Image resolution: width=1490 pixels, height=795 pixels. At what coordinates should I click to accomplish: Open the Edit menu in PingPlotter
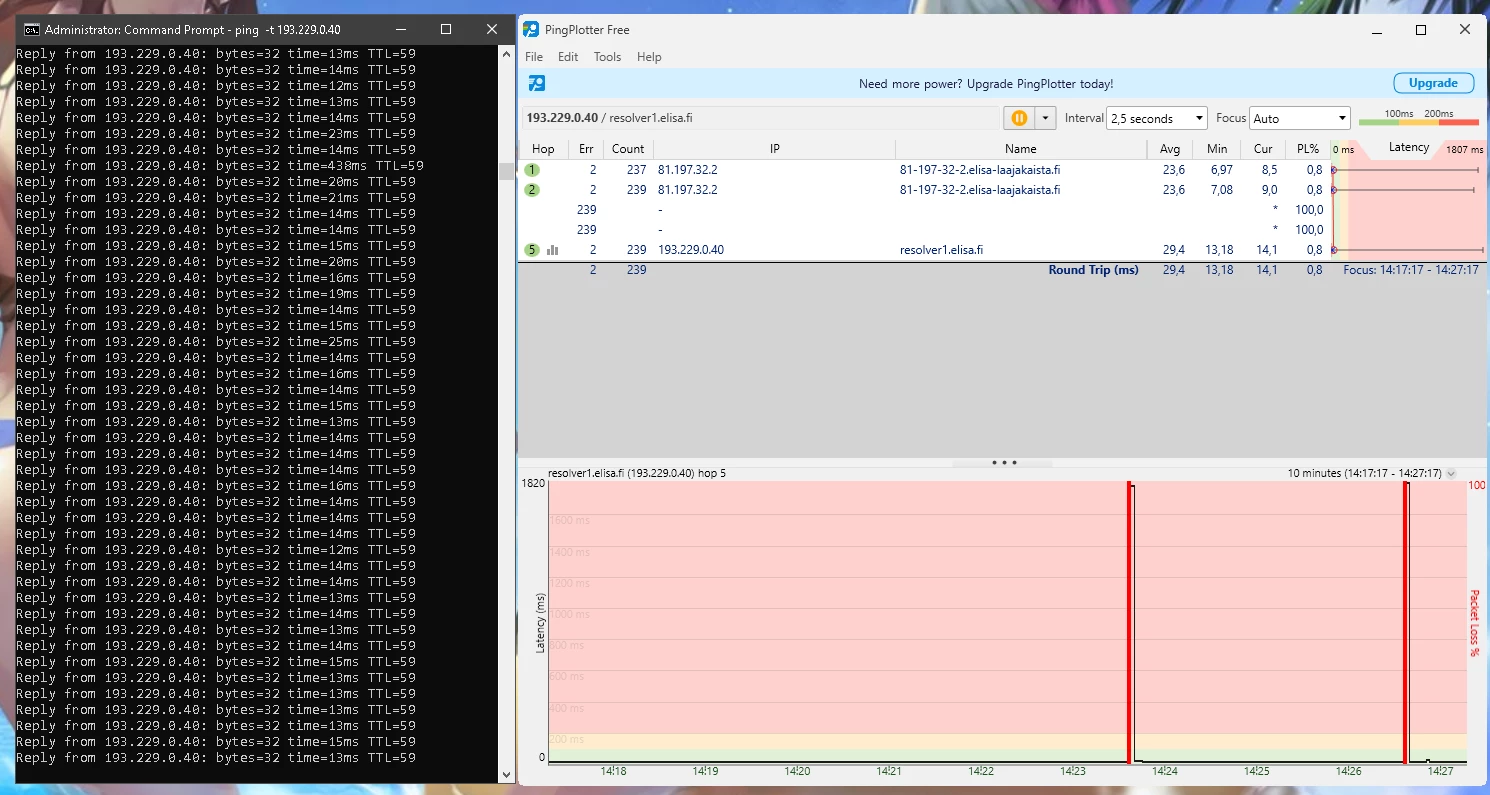click(568, 57)
